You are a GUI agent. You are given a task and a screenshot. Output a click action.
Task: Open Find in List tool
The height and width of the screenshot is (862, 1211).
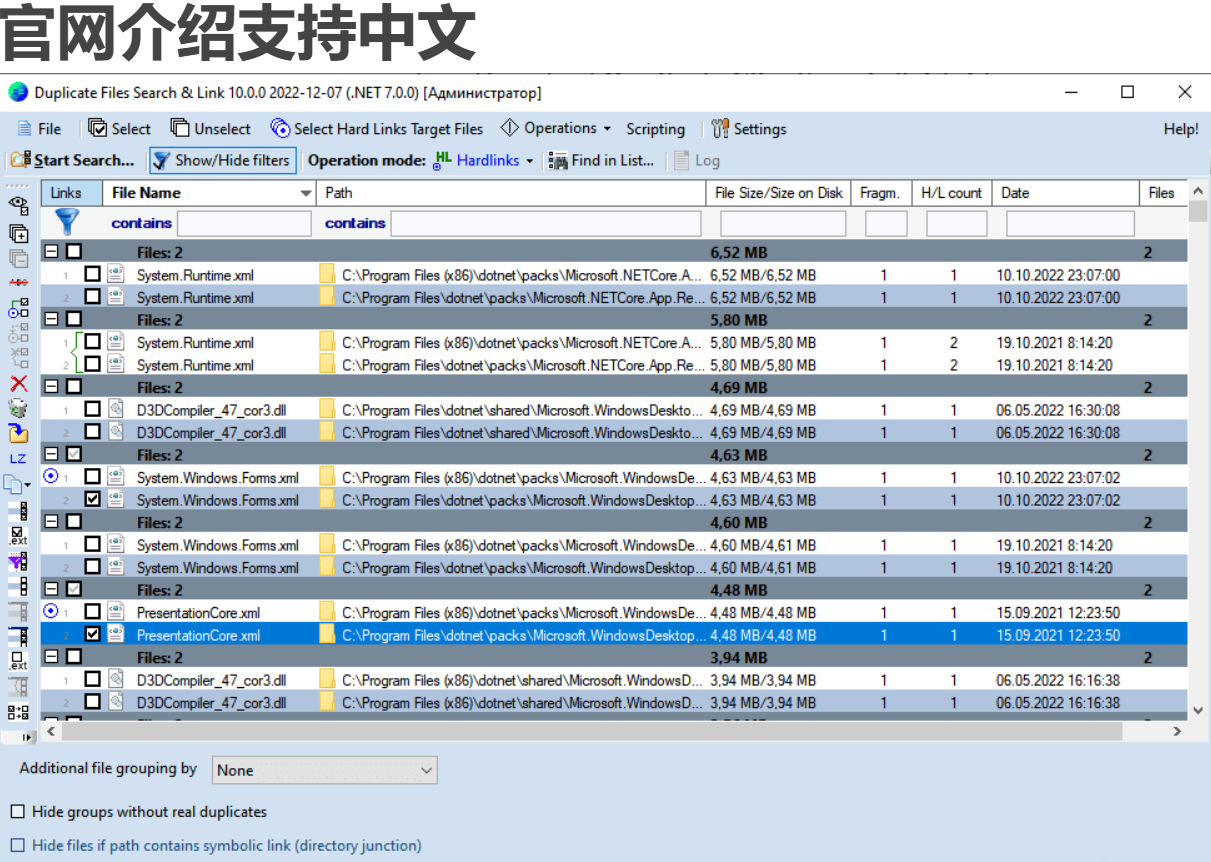(x=601, y=160)
